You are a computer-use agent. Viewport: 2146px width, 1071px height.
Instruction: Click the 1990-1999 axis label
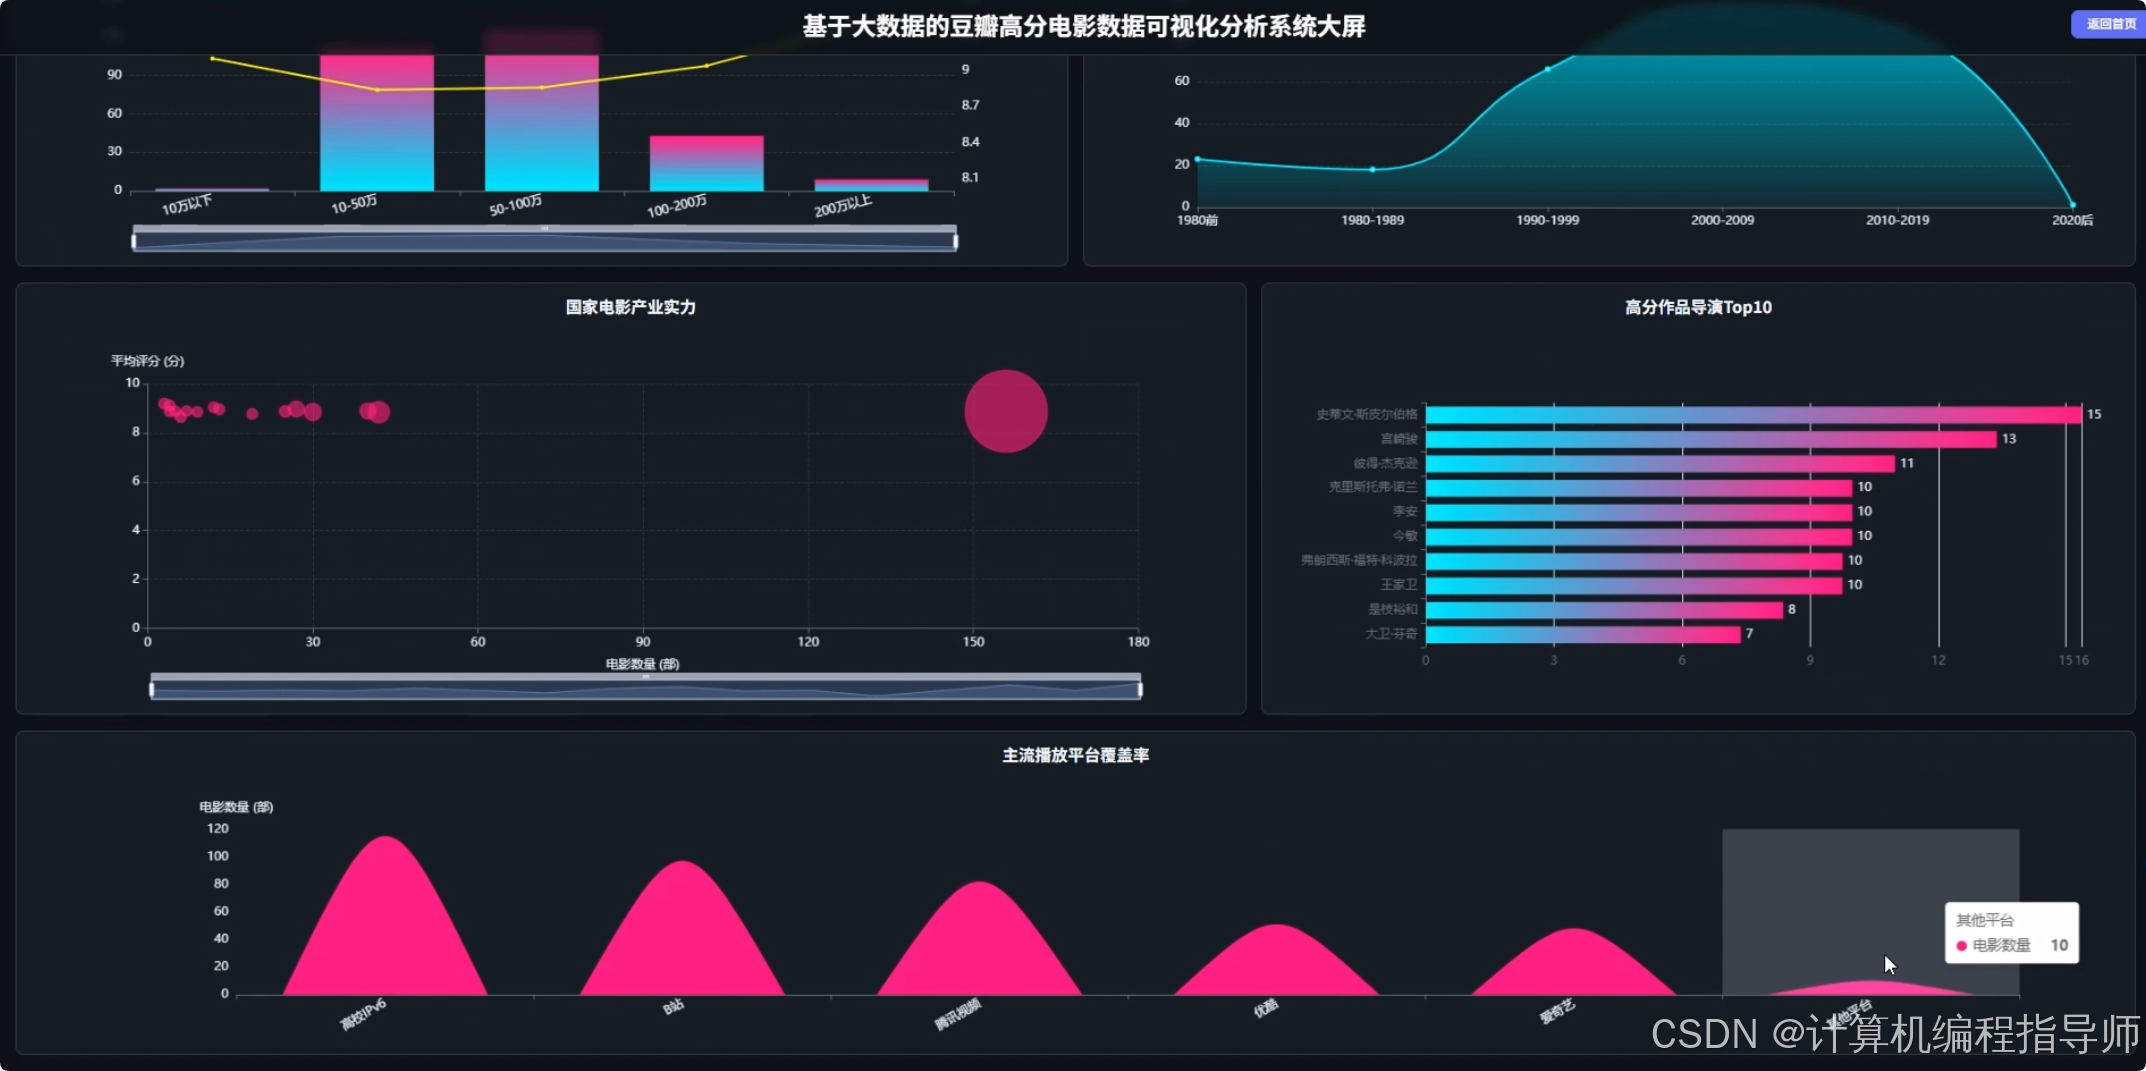pos(1547,220)
